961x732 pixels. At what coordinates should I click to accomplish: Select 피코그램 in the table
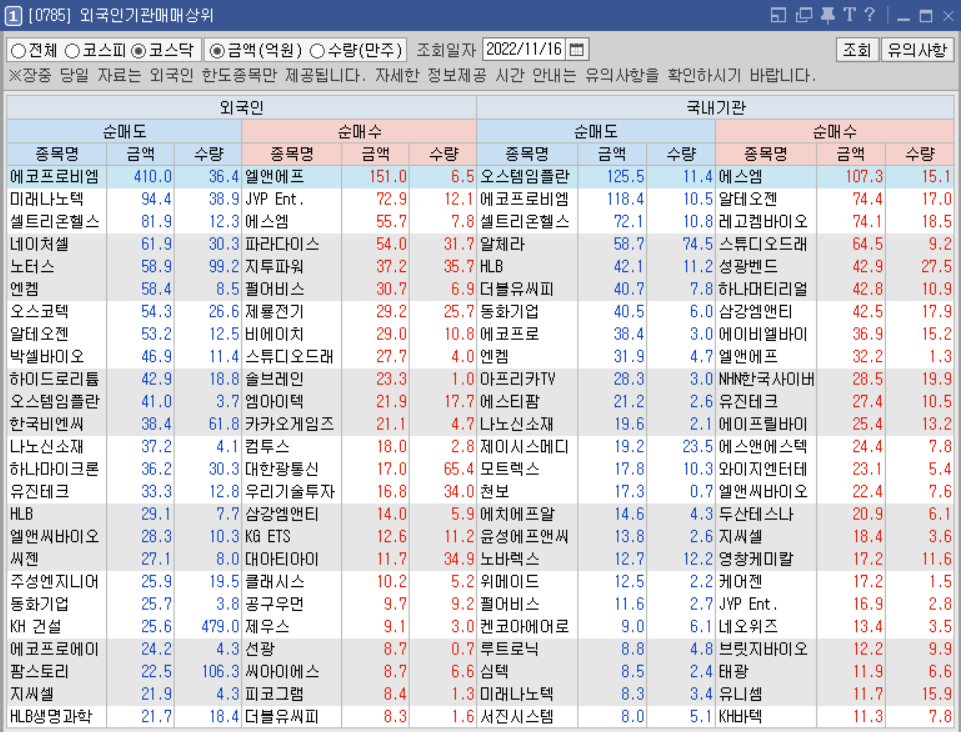tap(275, 693)
